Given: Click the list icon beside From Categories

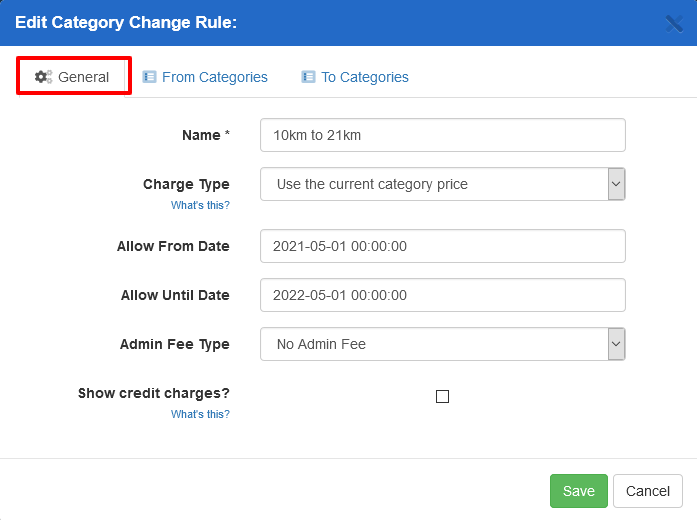Looking at the screenshot, I should point(150,77).
